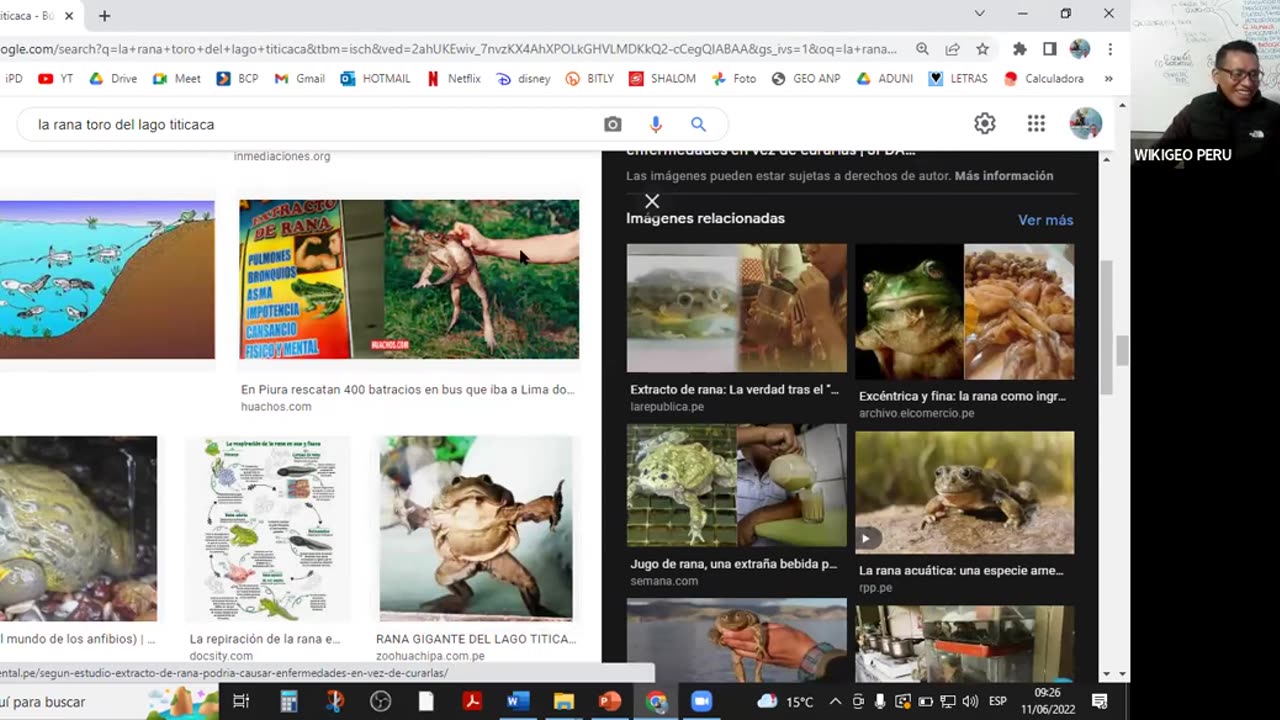Open the Calculadora bookmark
The width and height of the screenshot is (1280, 720).
(1043, 78)
